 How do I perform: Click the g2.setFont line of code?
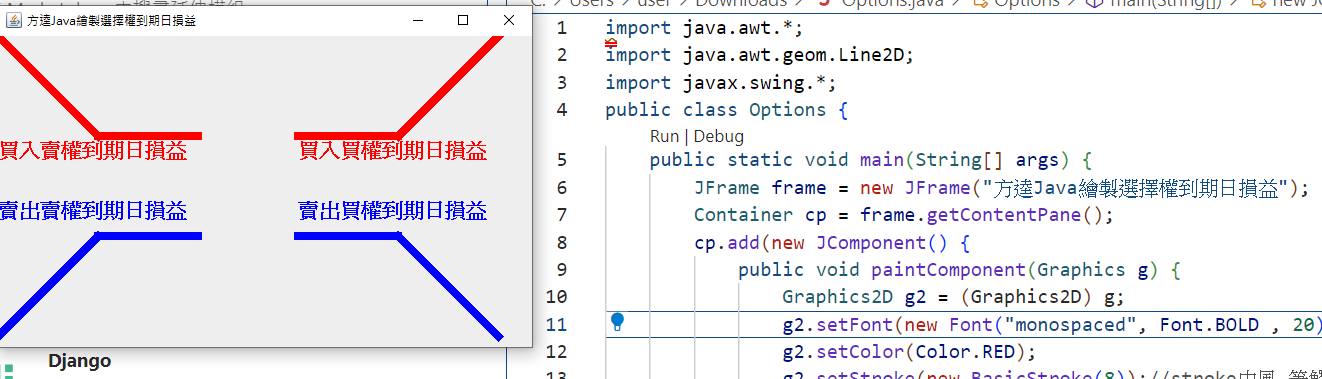coord(1052,325)
